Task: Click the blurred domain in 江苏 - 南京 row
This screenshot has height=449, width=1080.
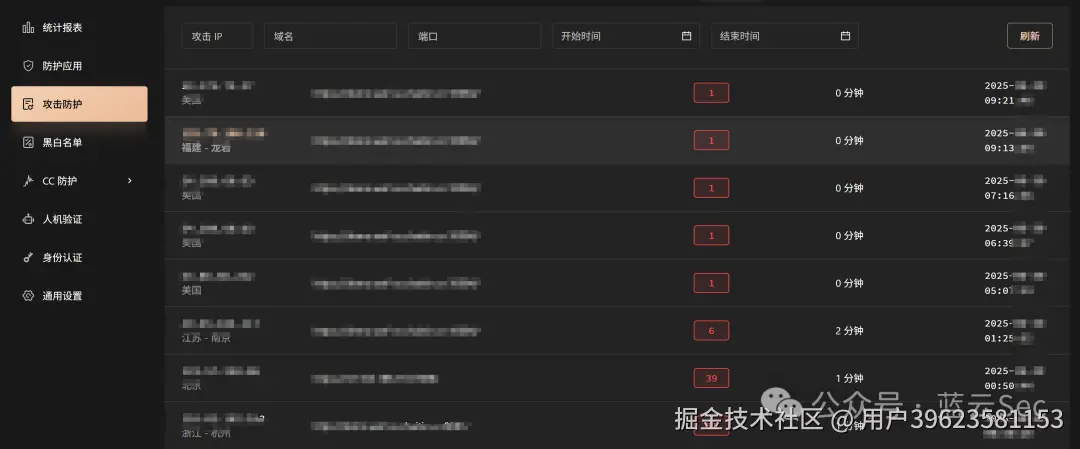Action: [395, 331]
